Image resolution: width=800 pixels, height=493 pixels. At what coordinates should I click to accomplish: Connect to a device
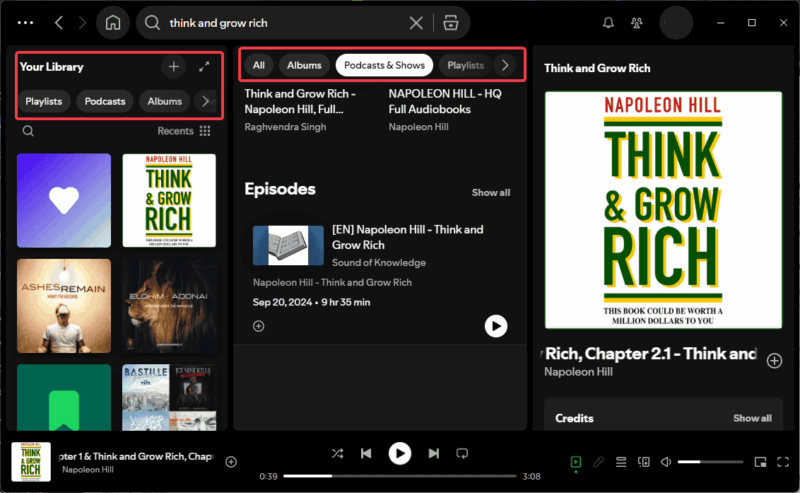[644, 462]
